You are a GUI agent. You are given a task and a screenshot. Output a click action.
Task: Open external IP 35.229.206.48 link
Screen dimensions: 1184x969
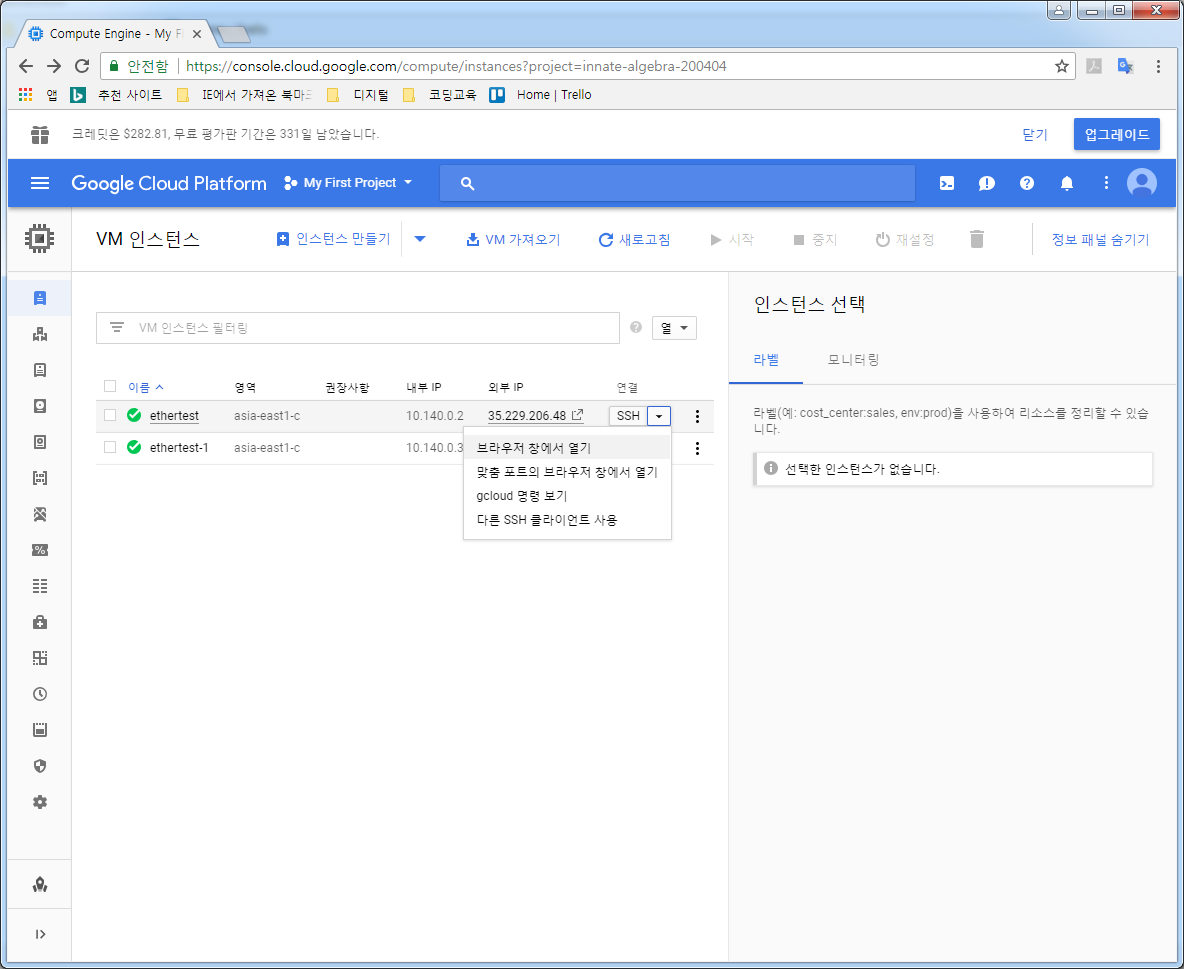point(535,415)
